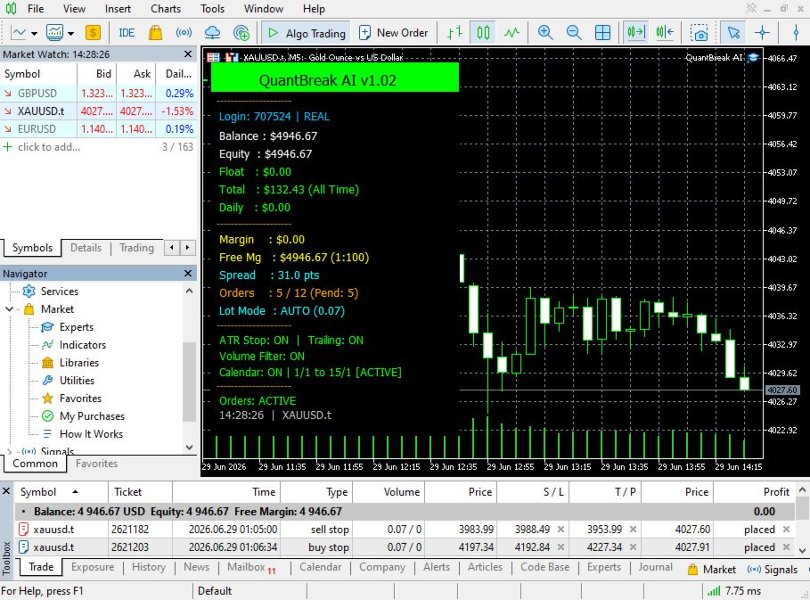Viewport: 810px width, 600px height.
Task: Select the candlestick chart type icon
Action: point(483,33)
